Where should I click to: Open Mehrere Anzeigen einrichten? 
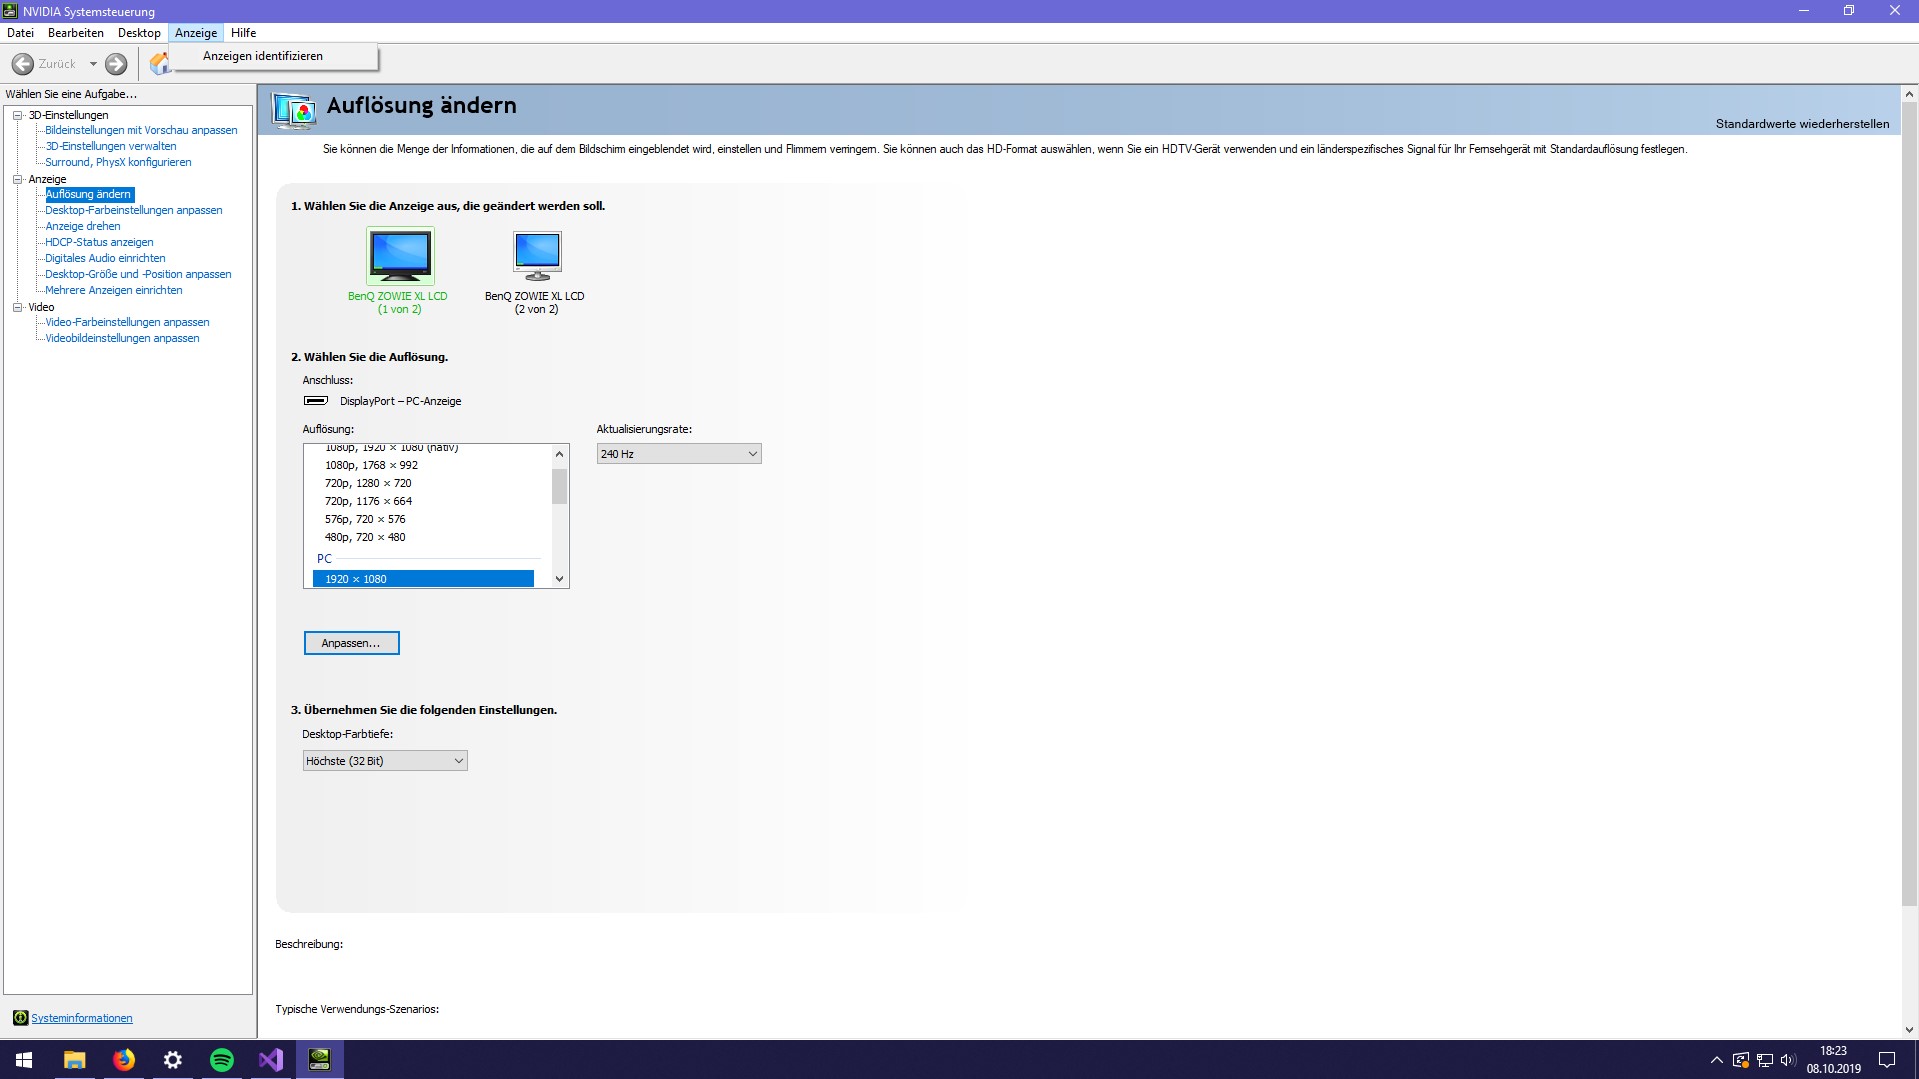coord(114,290)
